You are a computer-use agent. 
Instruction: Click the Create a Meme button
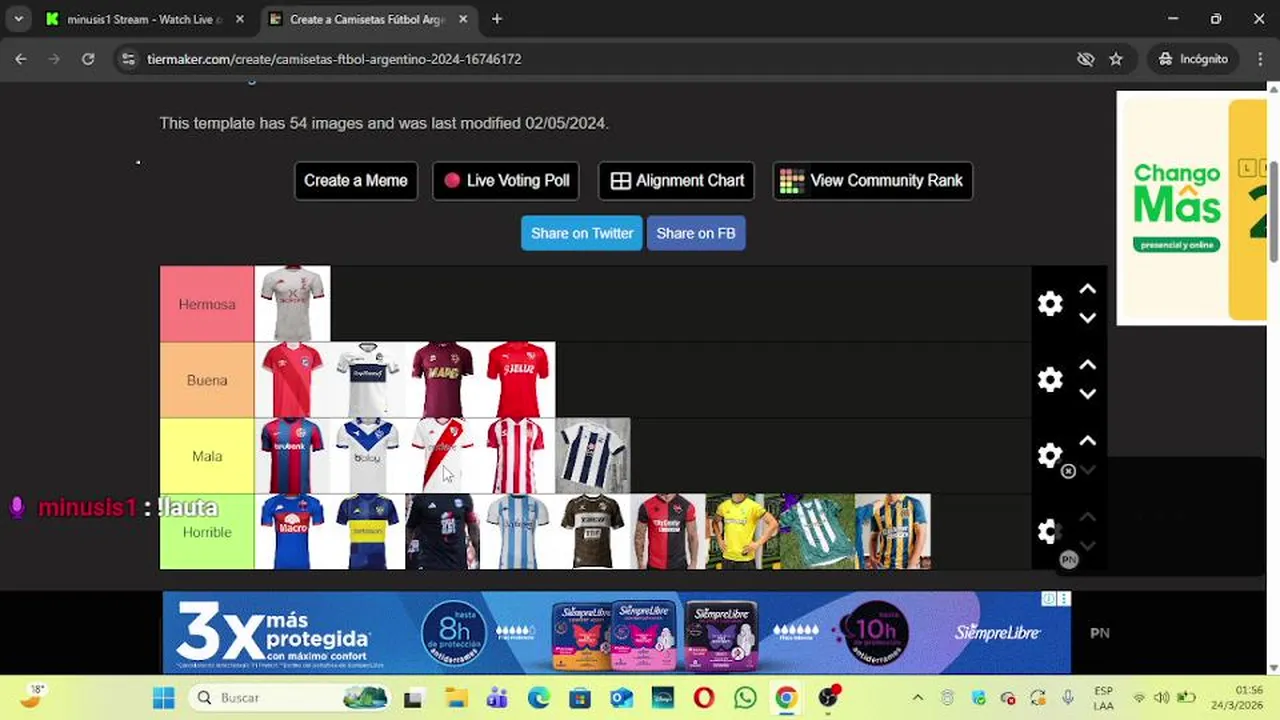(x=356, y=181)
